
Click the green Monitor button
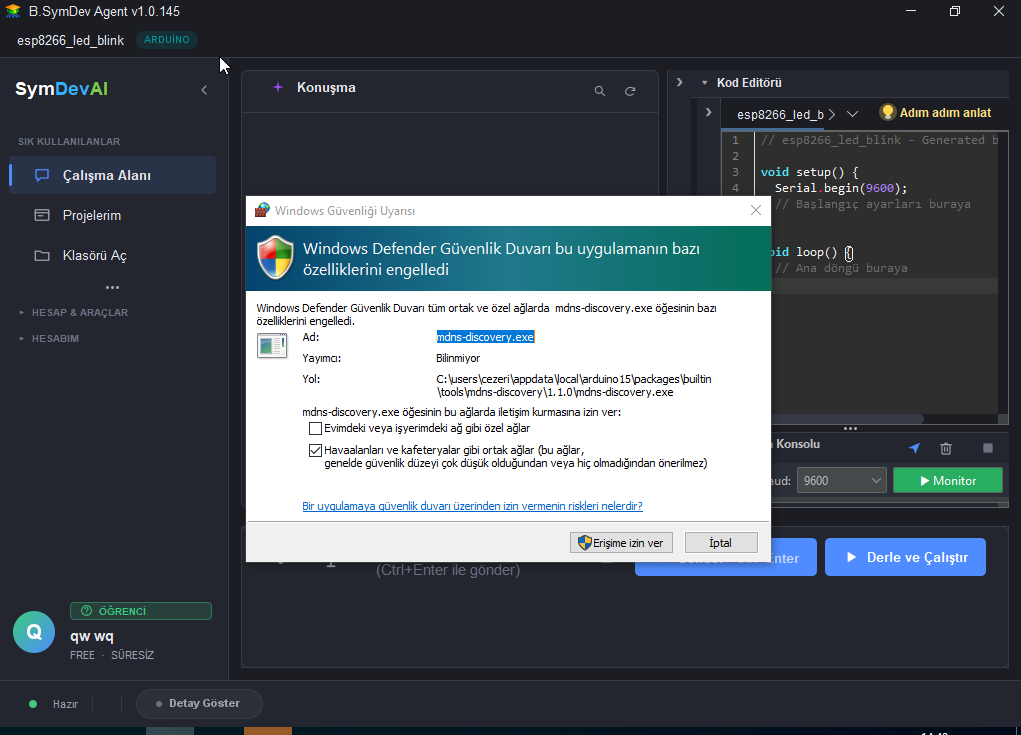948,480
